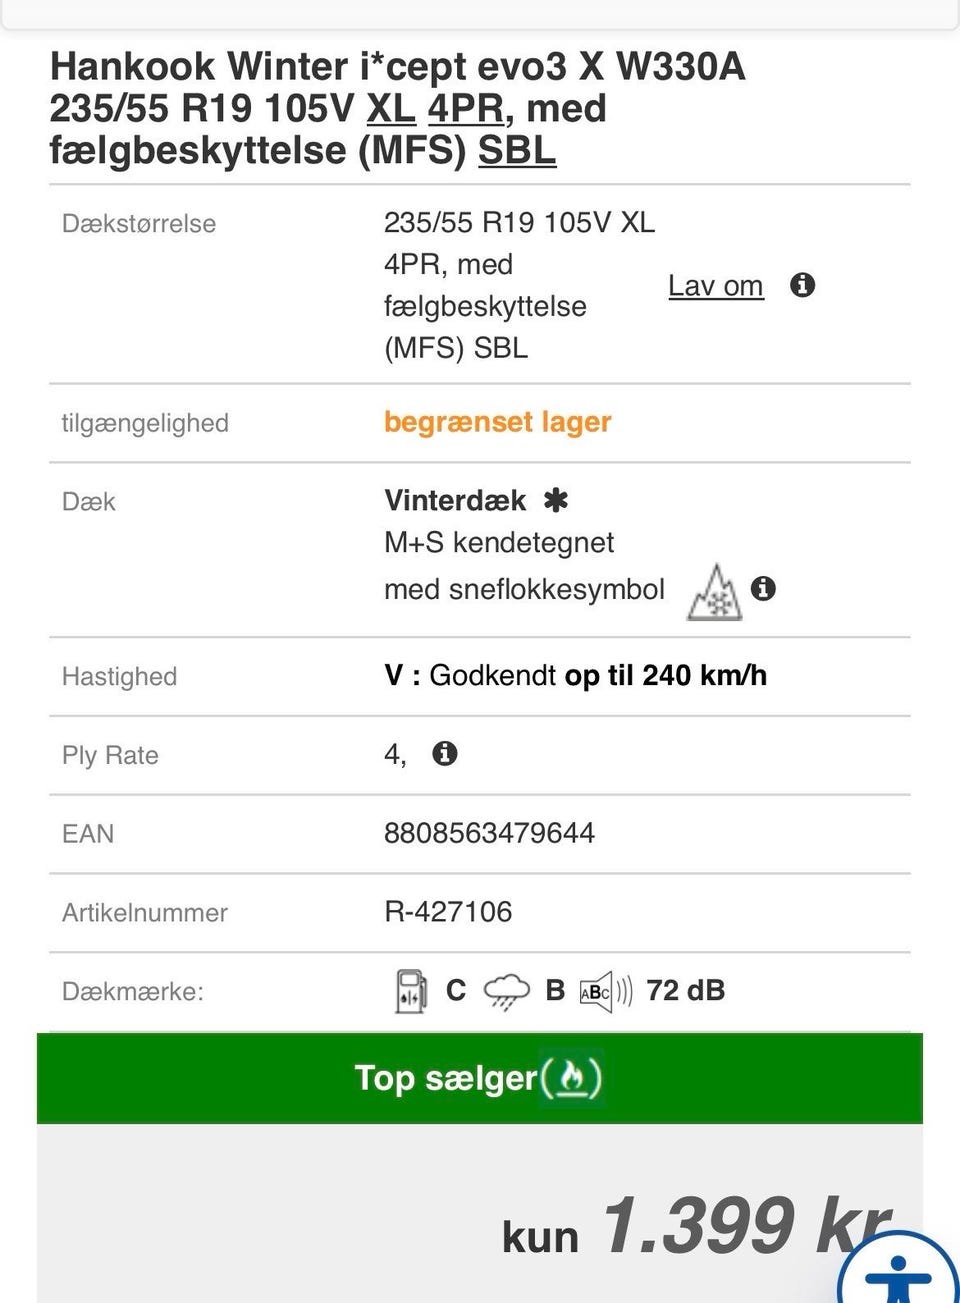Click the 1.399 kr price
The width and height of the screenshot is (960, 1303).
745,1225
